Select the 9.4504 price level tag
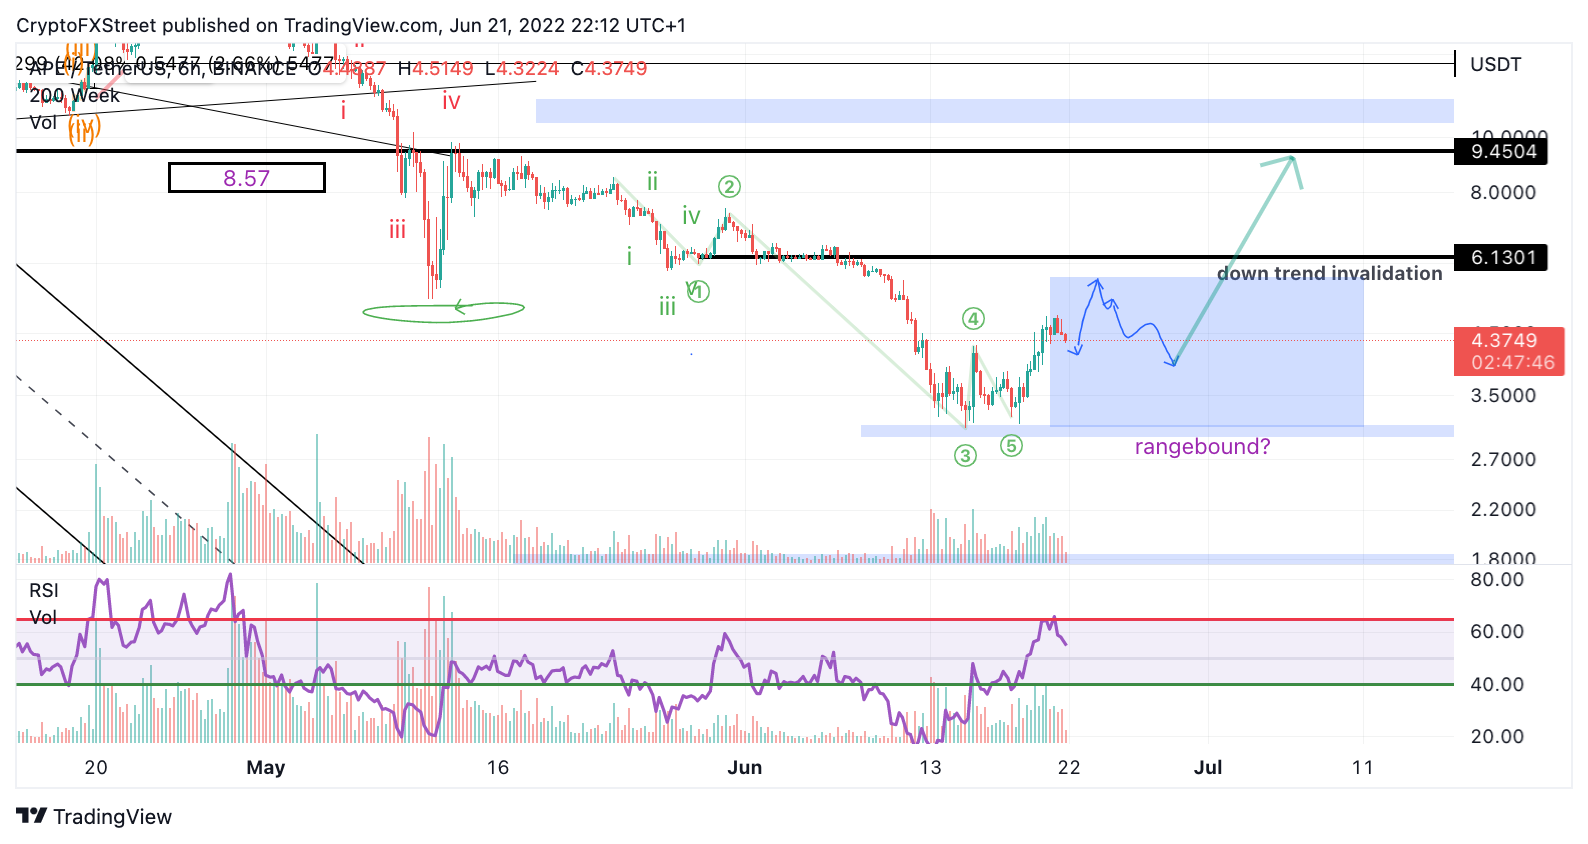 (x=1502, y=152)
